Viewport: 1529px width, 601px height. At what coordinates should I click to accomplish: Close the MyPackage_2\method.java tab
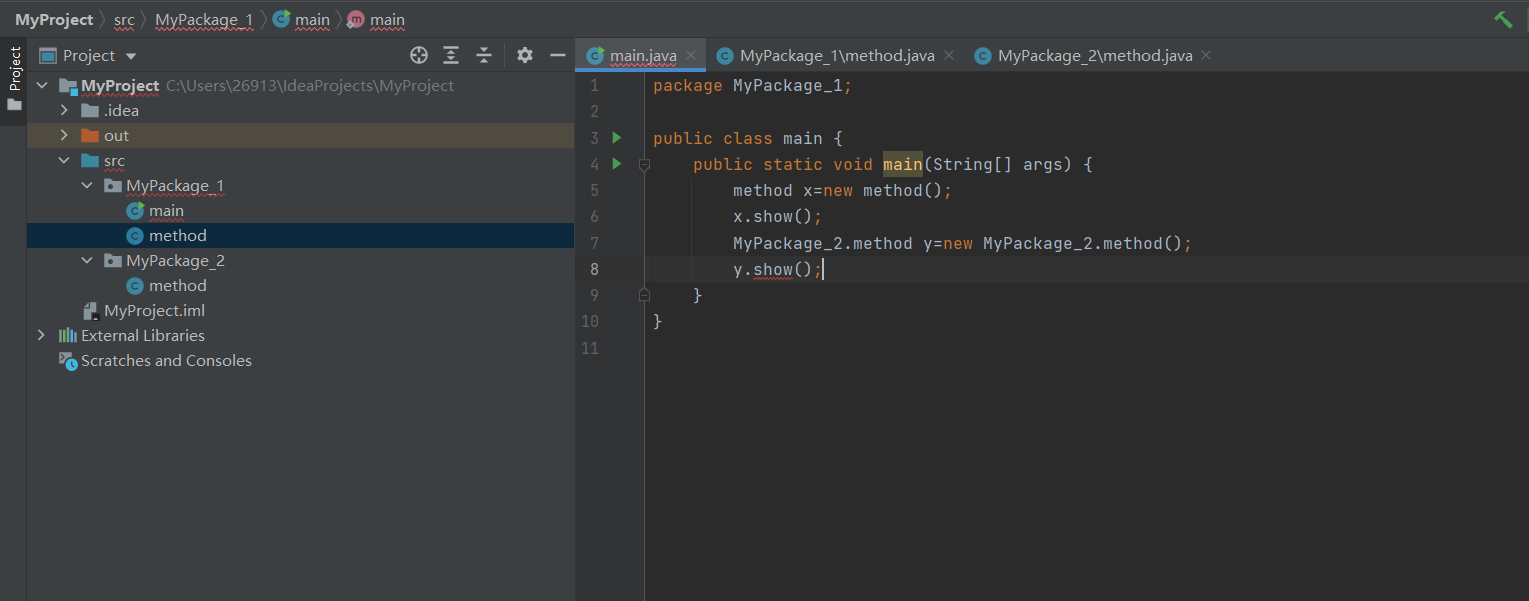coord(1206,55)
